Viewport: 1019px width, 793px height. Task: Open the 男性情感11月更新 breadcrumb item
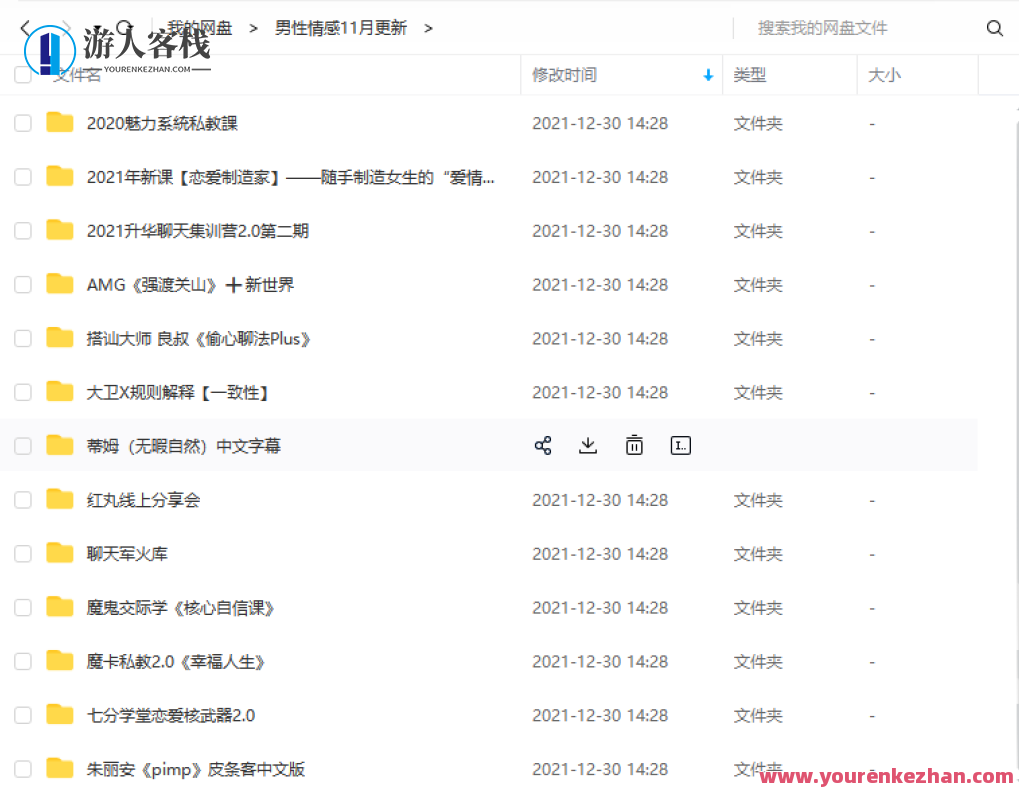(x=340, y=28)
